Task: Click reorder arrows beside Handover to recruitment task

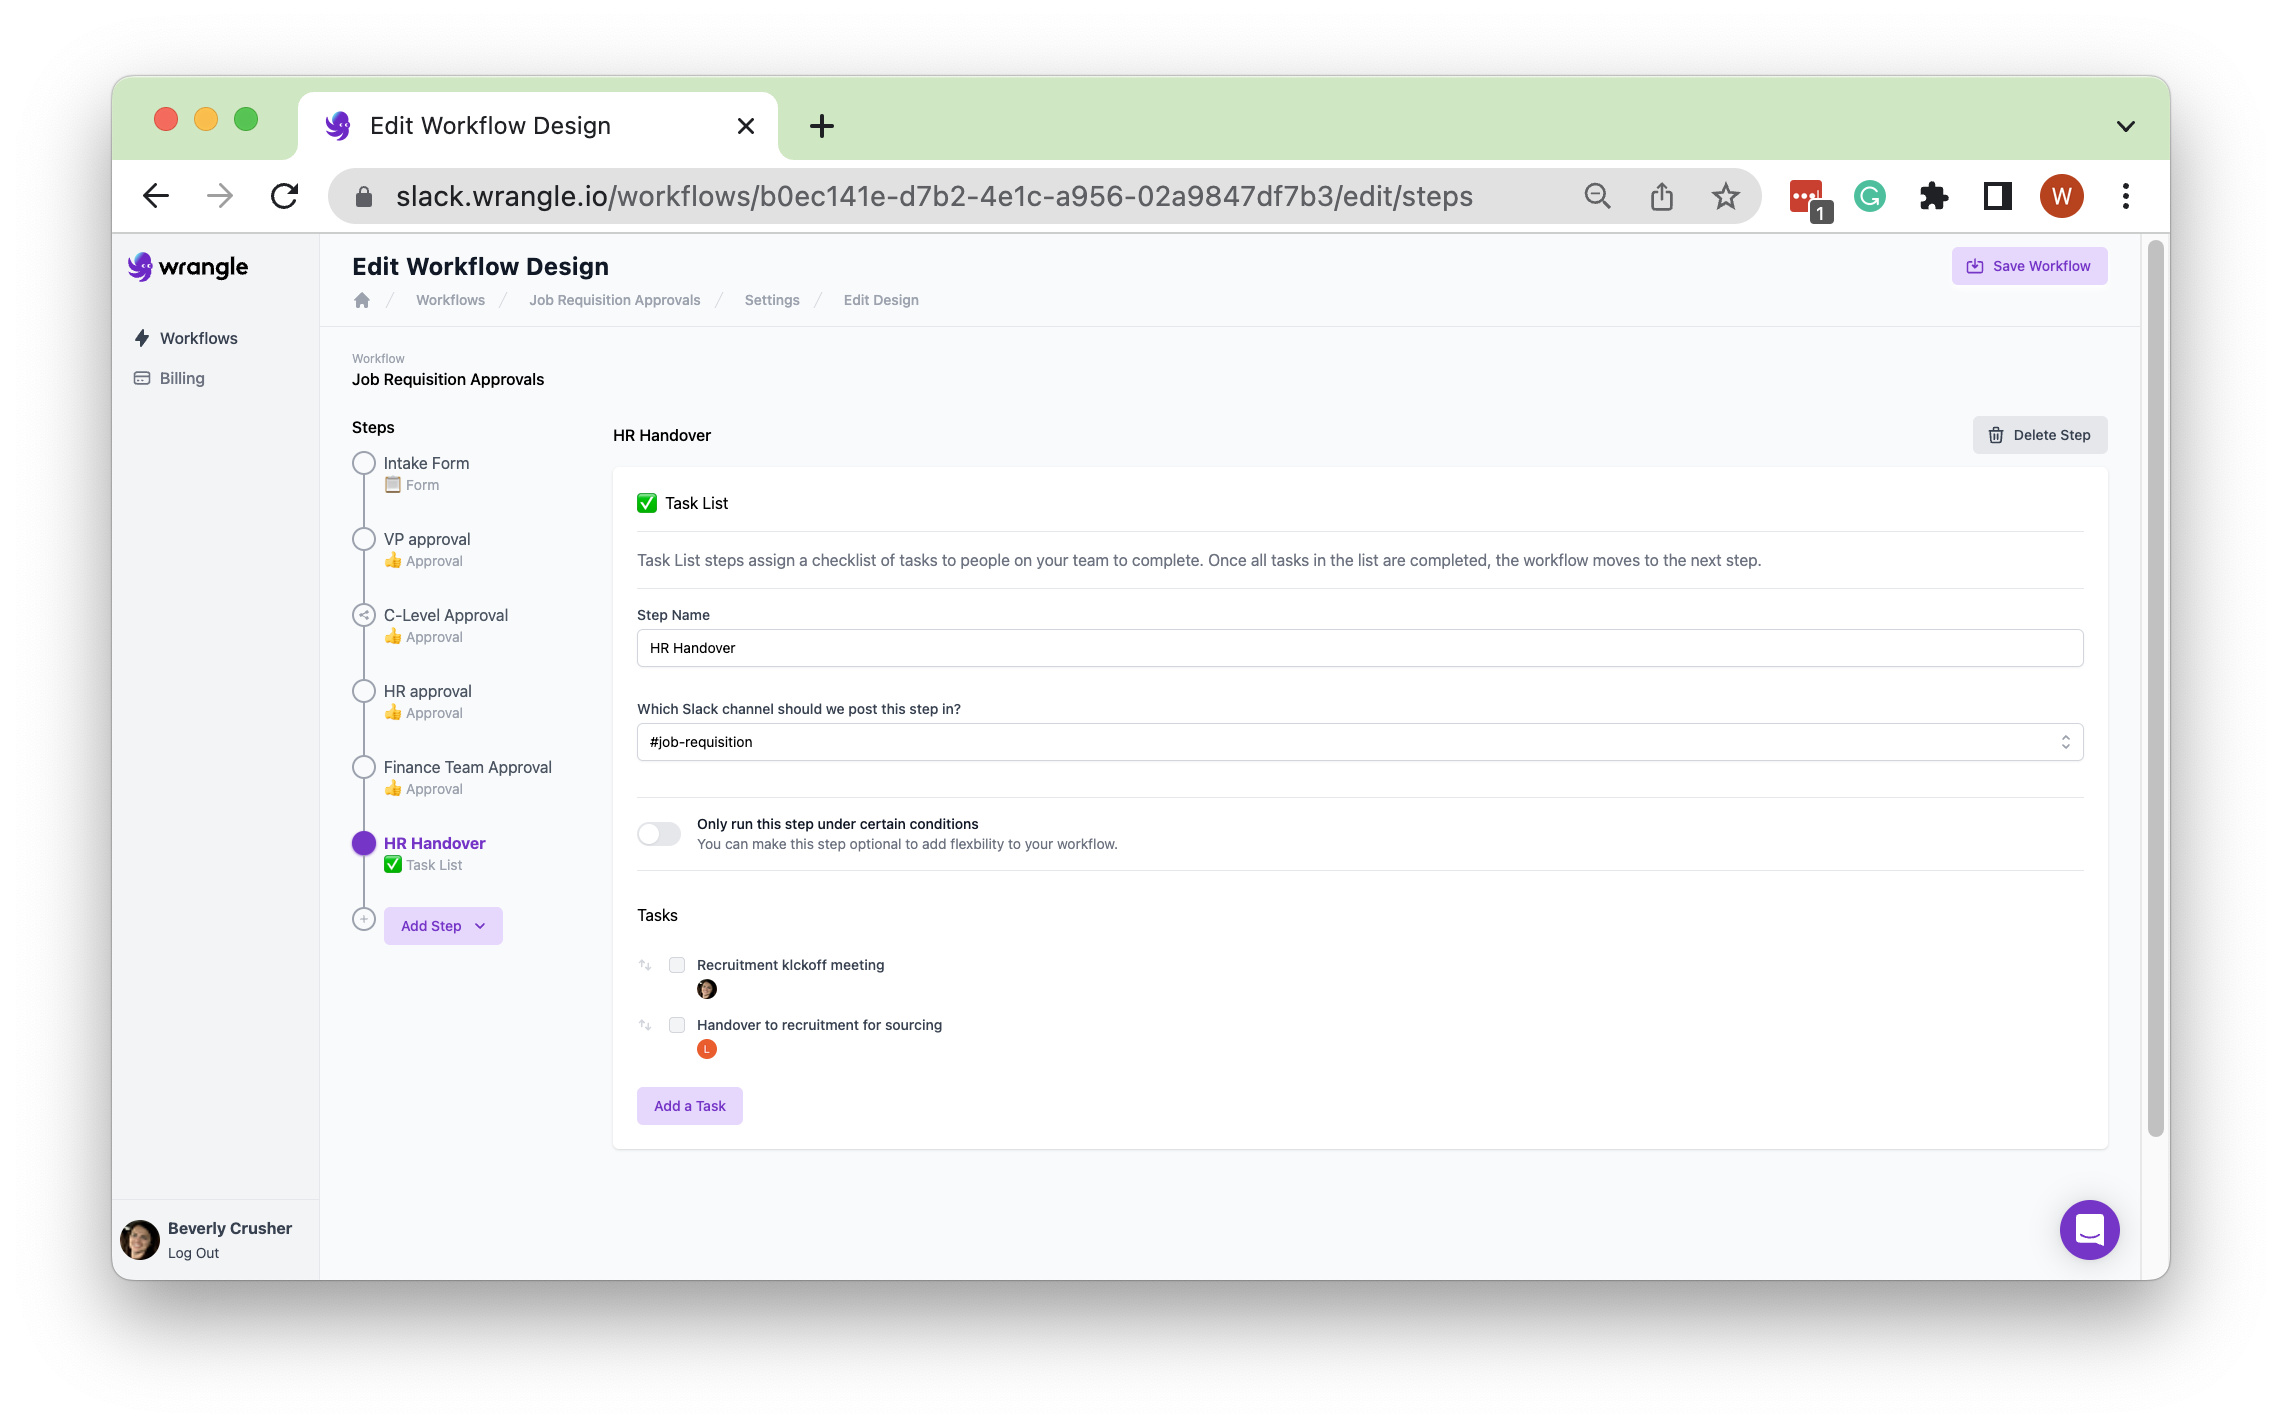Action: (x=645, y=1025)
